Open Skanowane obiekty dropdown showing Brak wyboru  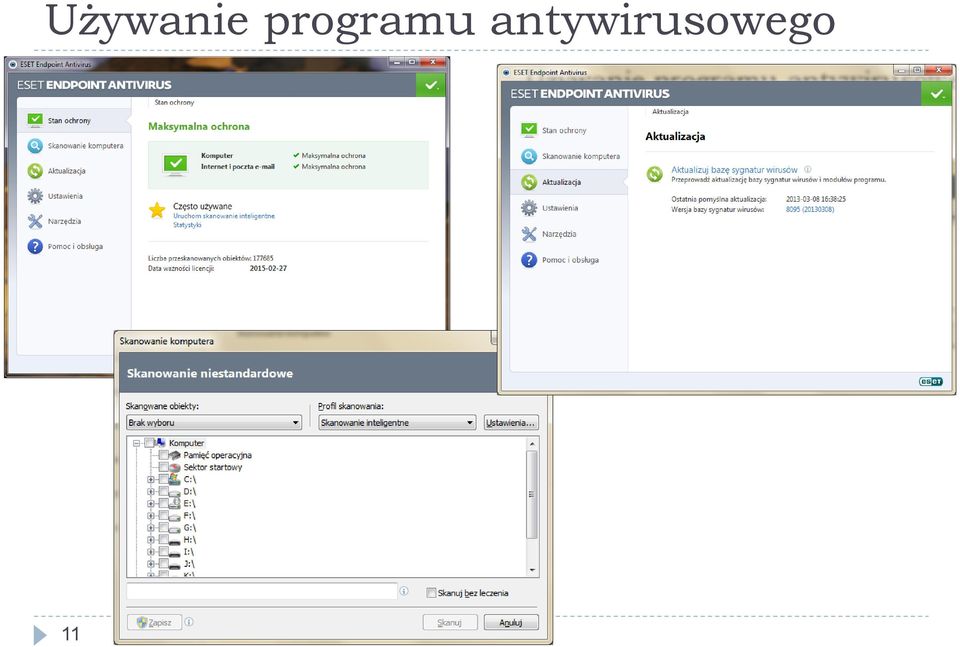(x=214, y=422)
